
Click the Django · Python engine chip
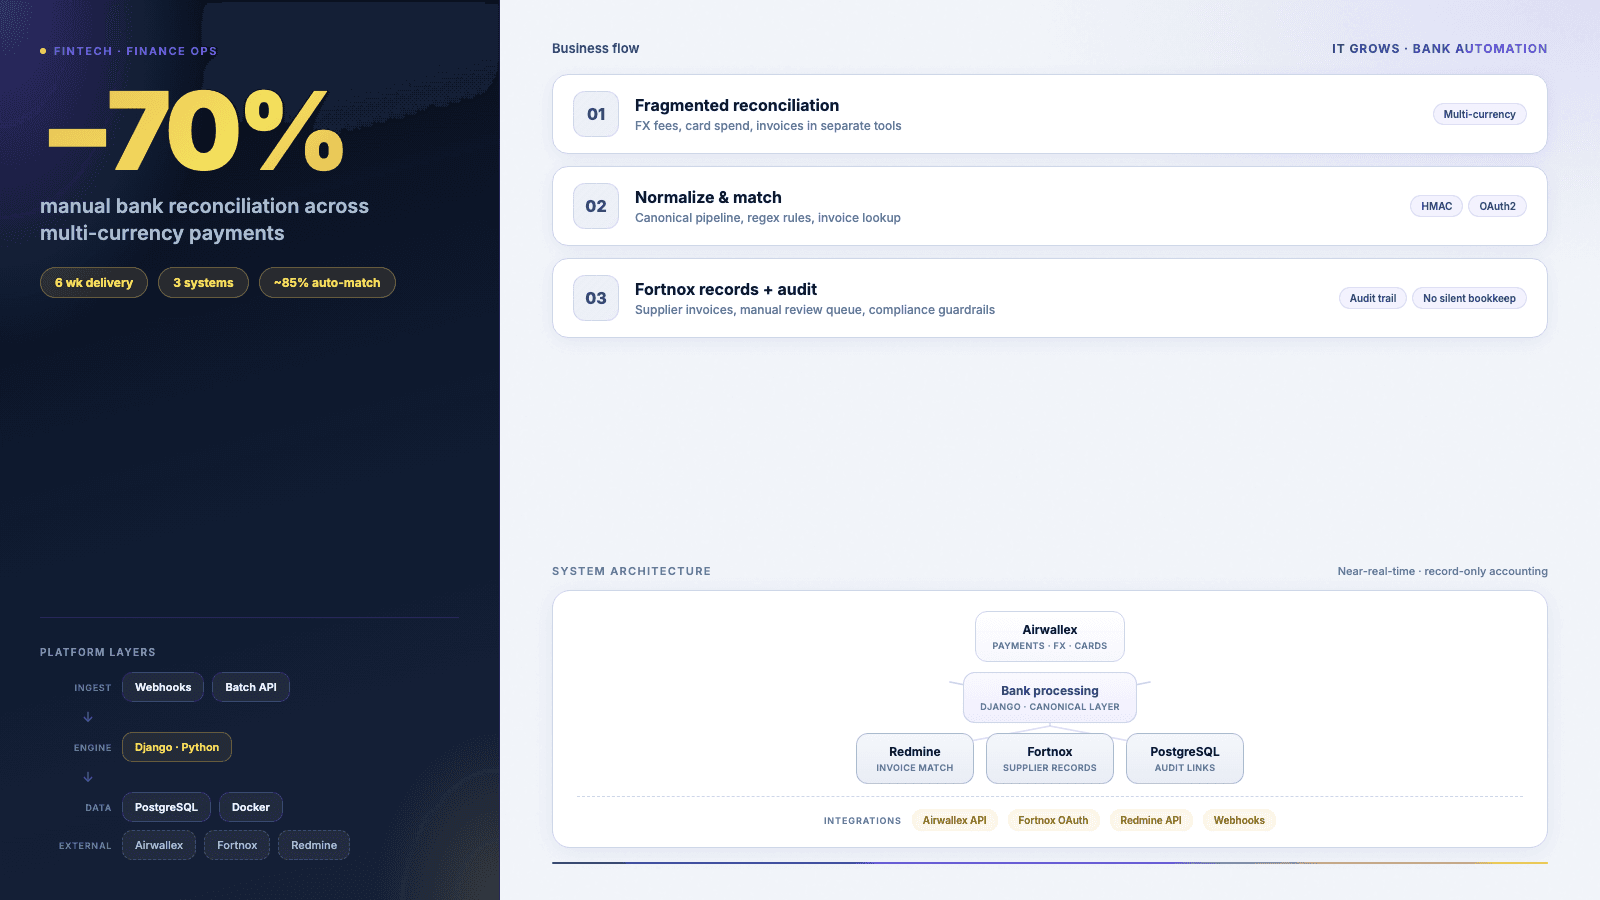[x=177, y=747]
